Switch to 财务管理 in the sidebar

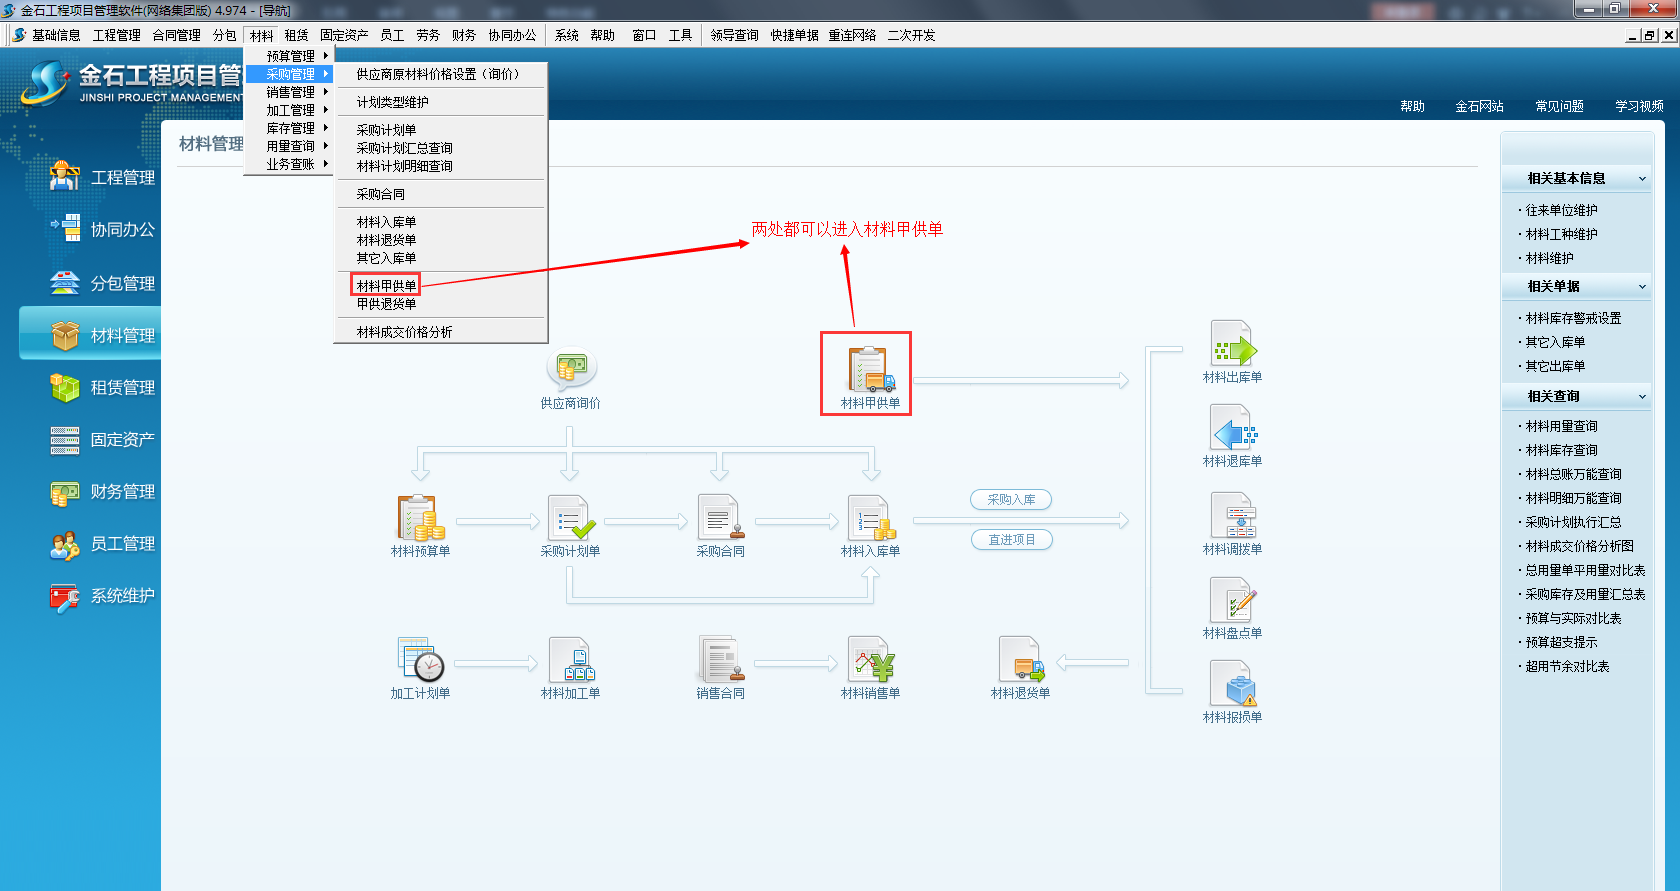[122, 492]
